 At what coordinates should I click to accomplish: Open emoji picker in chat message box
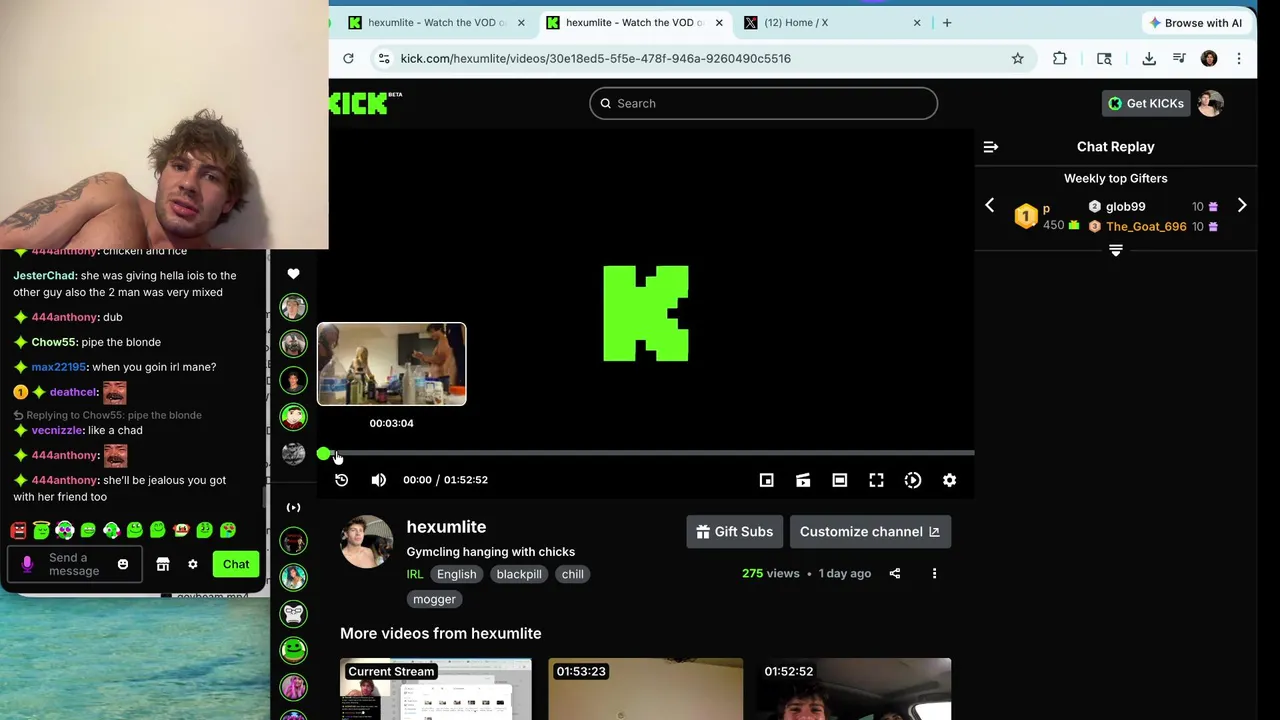pyautogui.click(x=123, y=565)
